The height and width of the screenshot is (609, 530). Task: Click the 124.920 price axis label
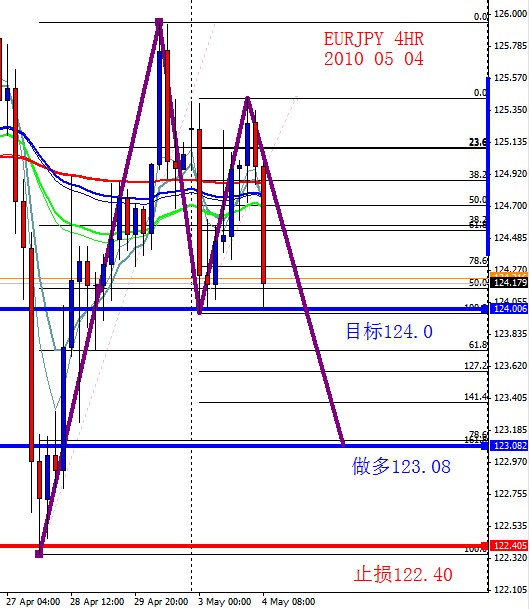coord(511,174)
